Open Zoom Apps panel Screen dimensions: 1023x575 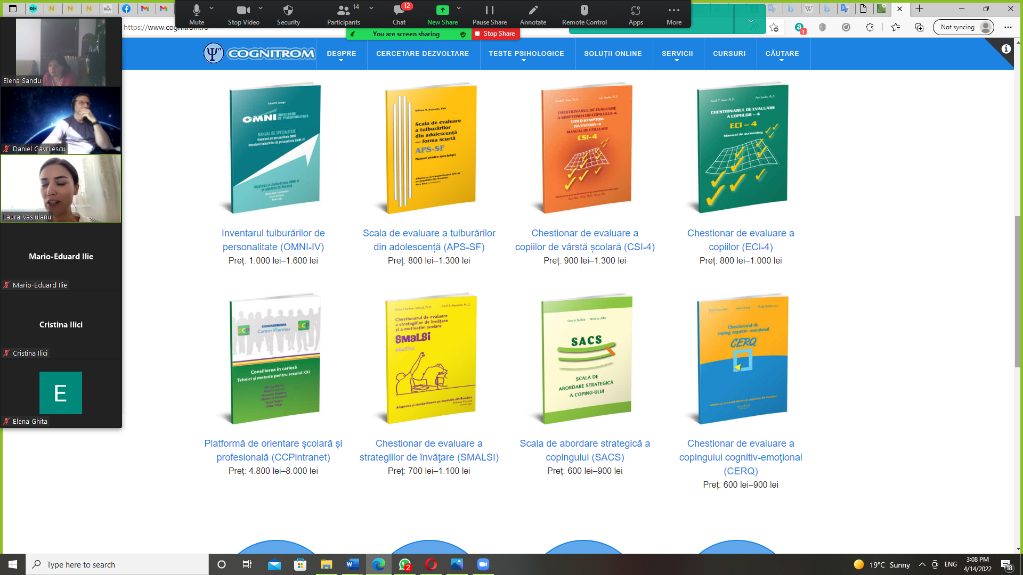point(636,11)
